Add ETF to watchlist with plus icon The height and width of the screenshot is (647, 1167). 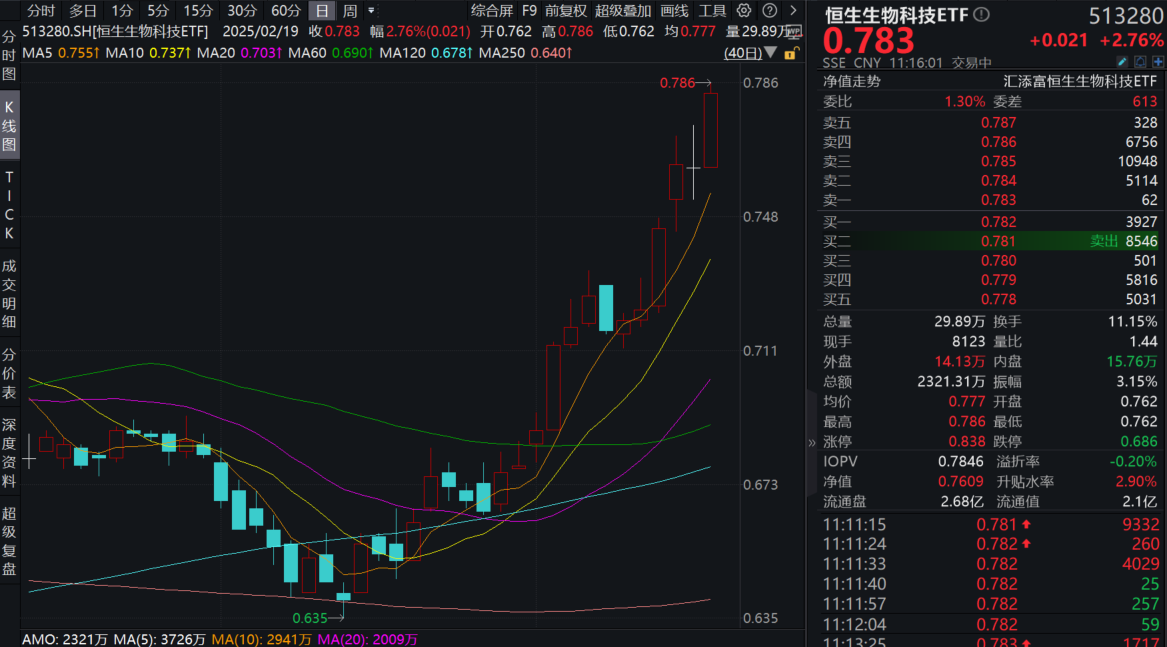[1157, 62]
